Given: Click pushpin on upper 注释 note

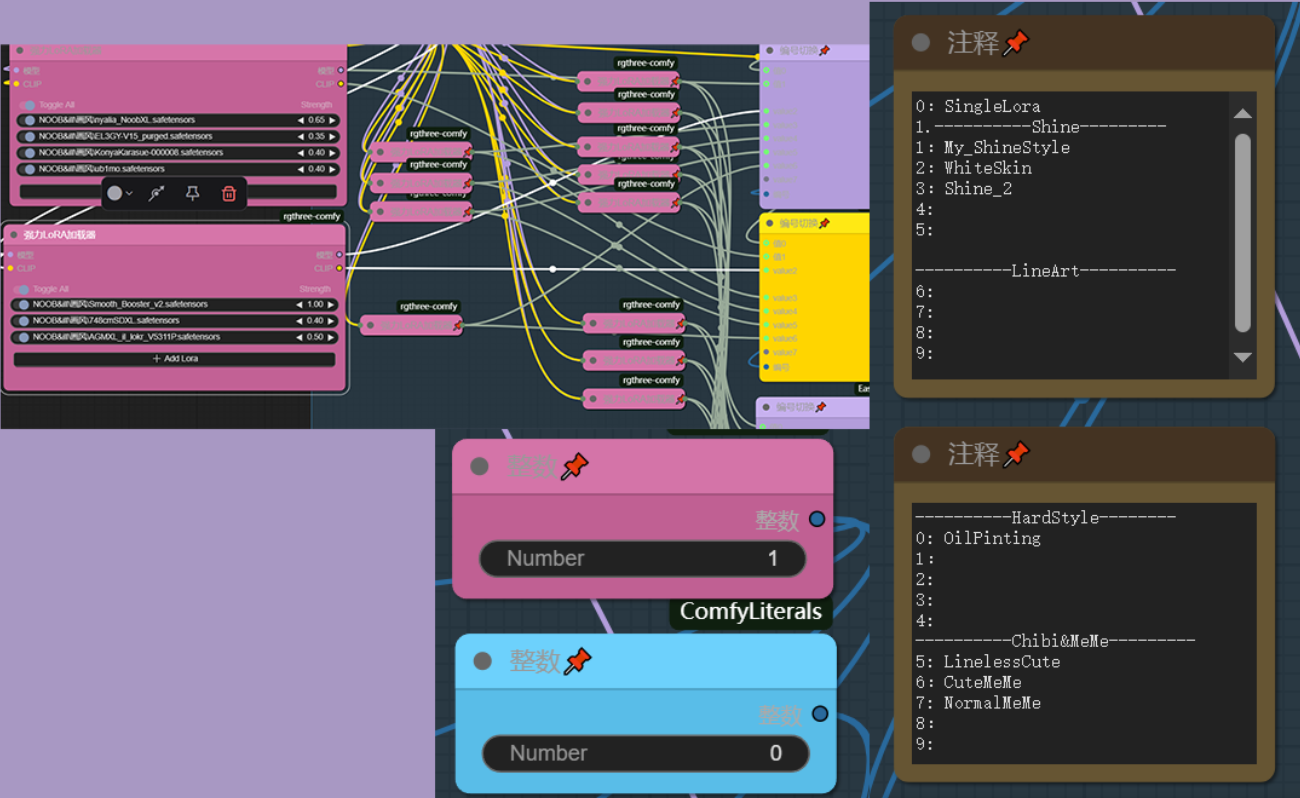Looking at the screenshot, I should tap(1016, 43).
